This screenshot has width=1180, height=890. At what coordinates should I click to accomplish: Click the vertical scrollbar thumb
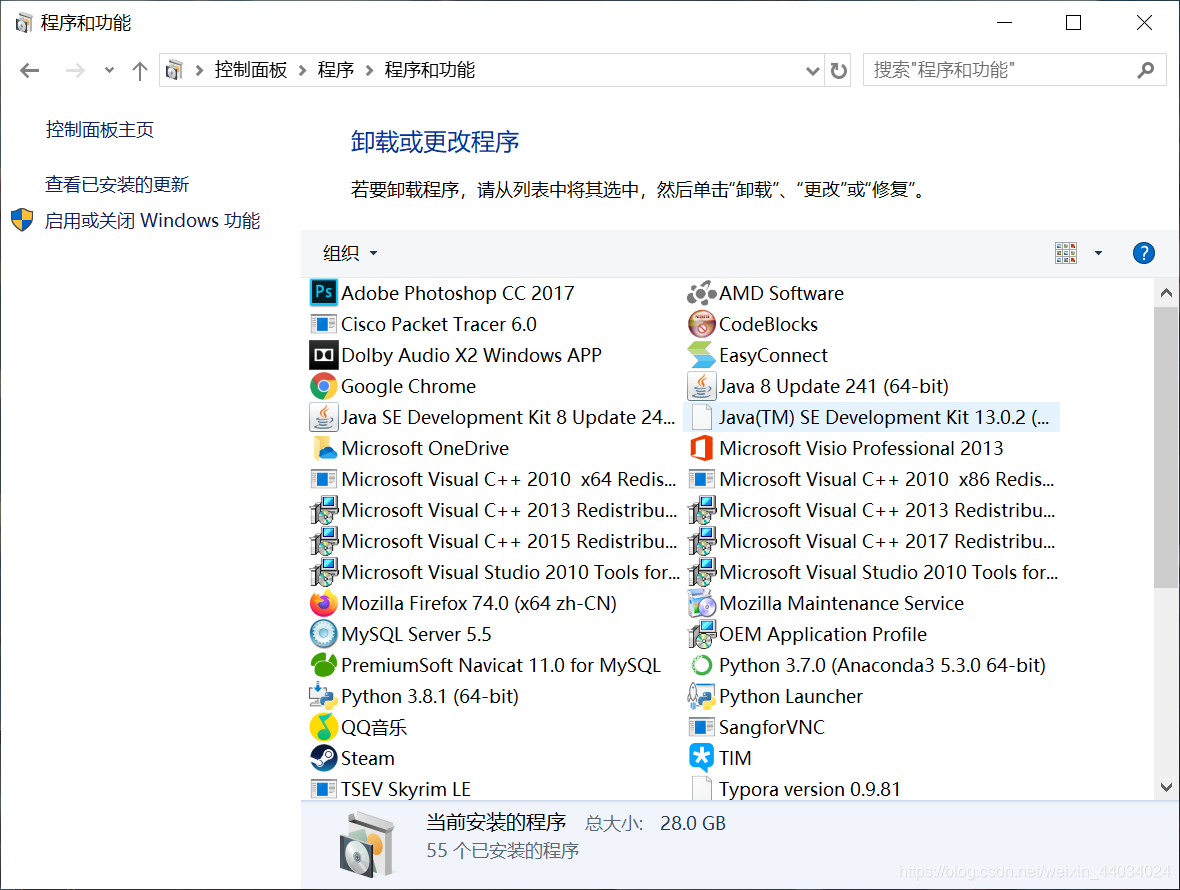click(1166, 447)
